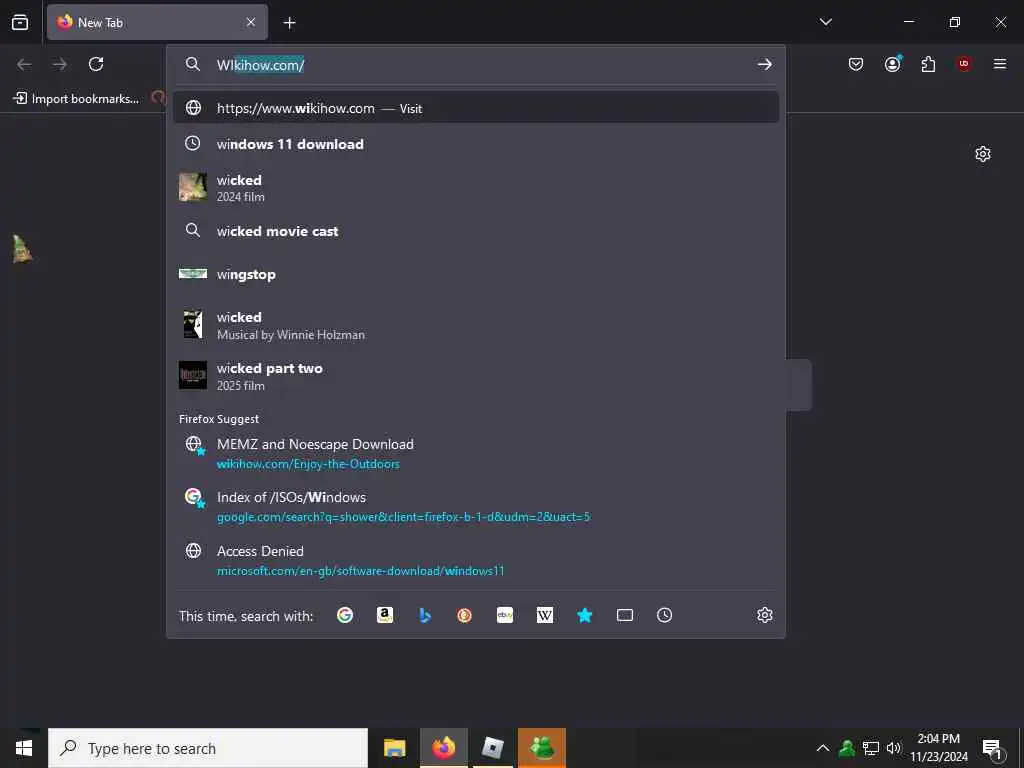This screenshot has height=768, width=1024.
Task: Select wingstop suggestion
Action: (x=475, y=274)
